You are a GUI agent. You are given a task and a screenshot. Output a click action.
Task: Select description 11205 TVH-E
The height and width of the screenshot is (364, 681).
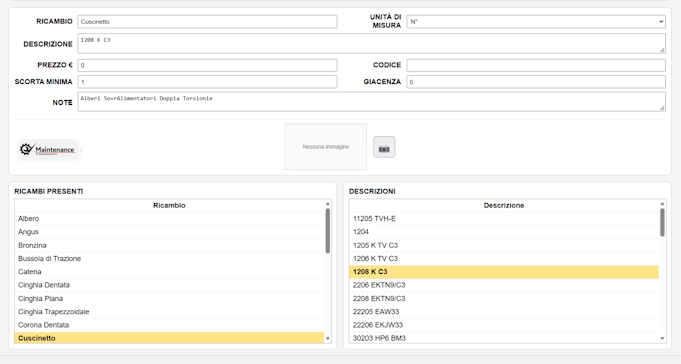coord(504,218)
